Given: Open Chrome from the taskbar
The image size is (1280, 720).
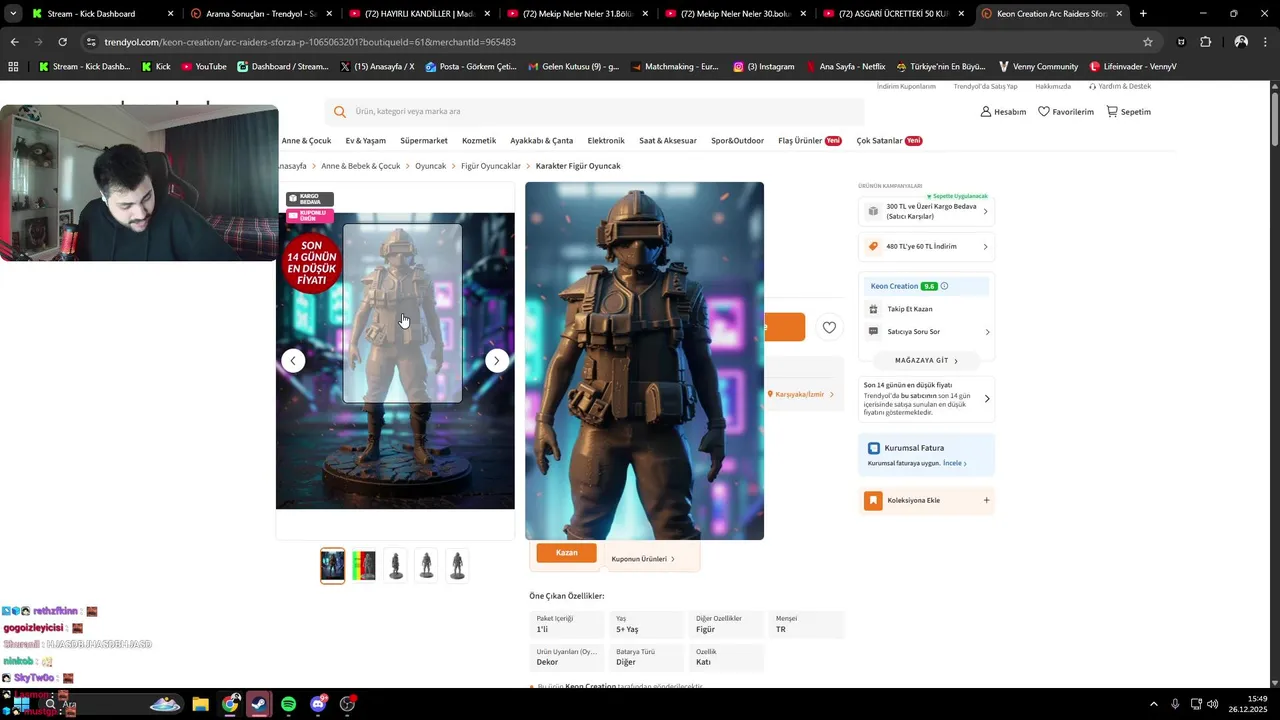Looking at the screenshot, I should (230, 704).
